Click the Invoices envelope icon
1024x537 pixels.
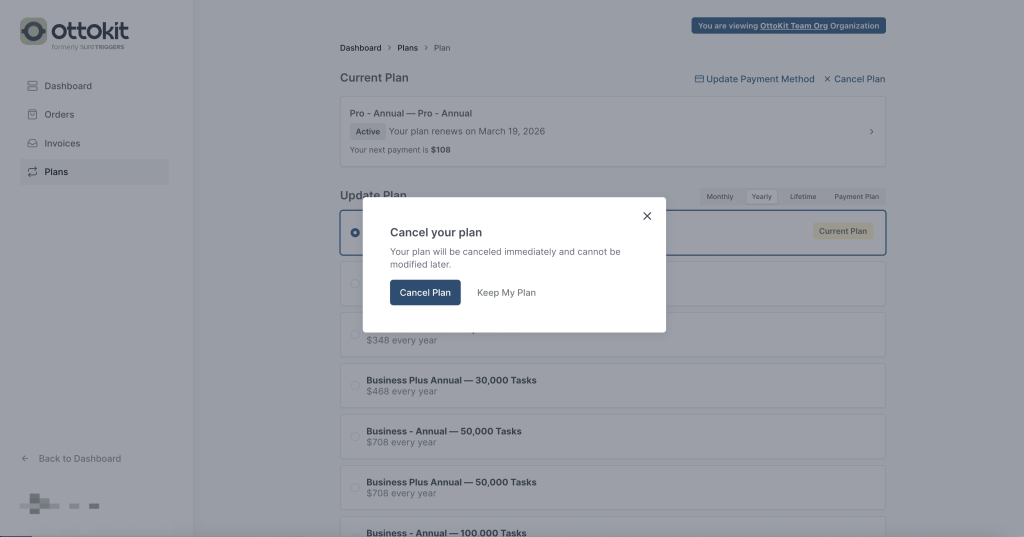(32, 144)
